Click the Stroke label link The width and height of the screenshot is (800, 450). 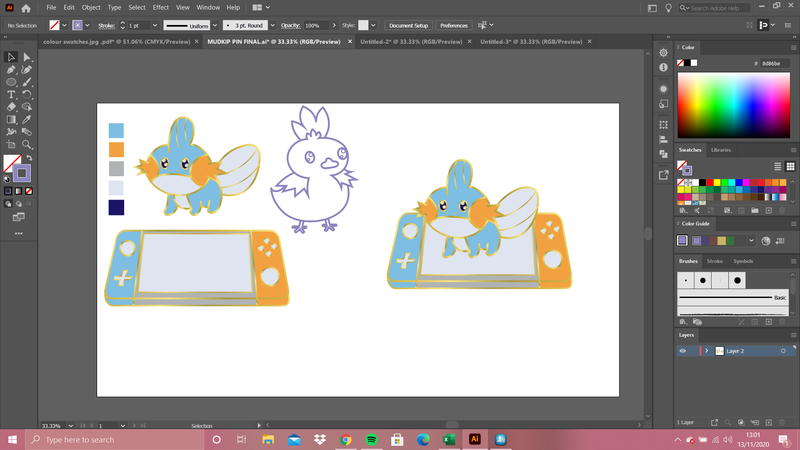[x=106, y=26]
